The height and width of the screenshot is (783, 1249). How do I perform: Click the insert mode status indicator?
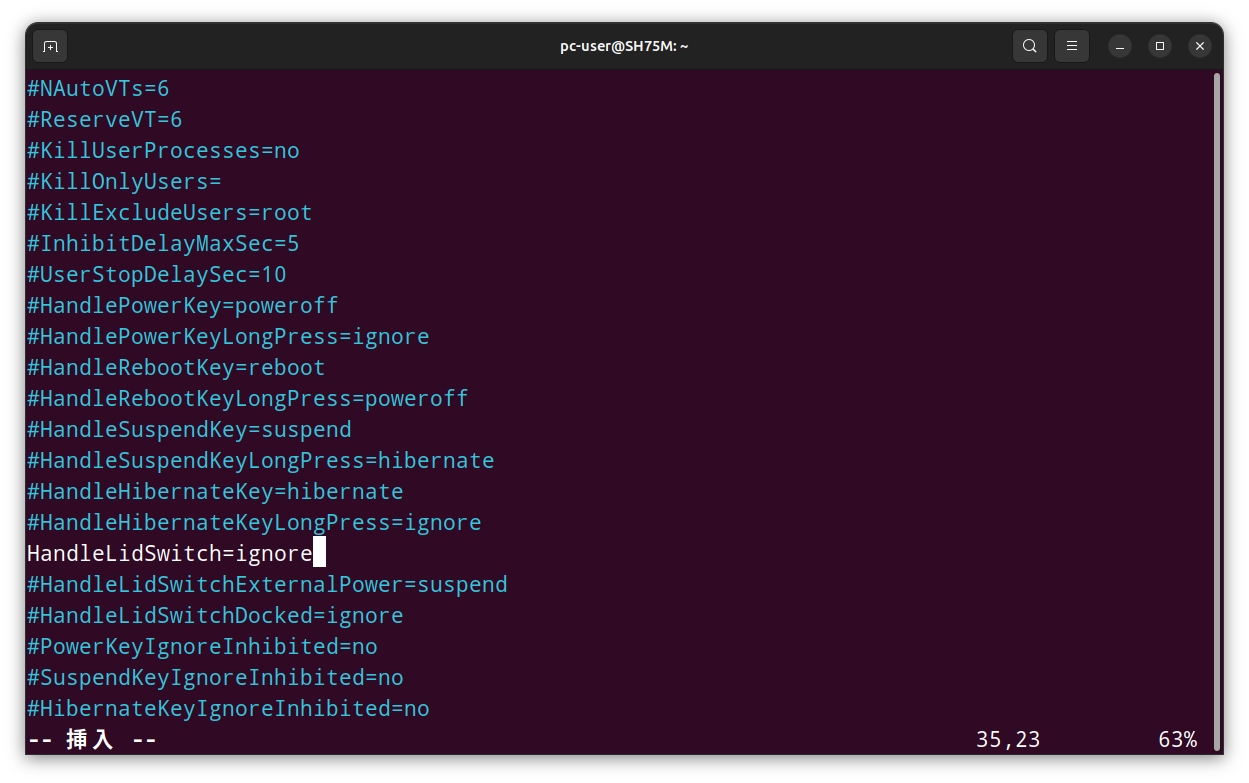[x=91, y=740]
